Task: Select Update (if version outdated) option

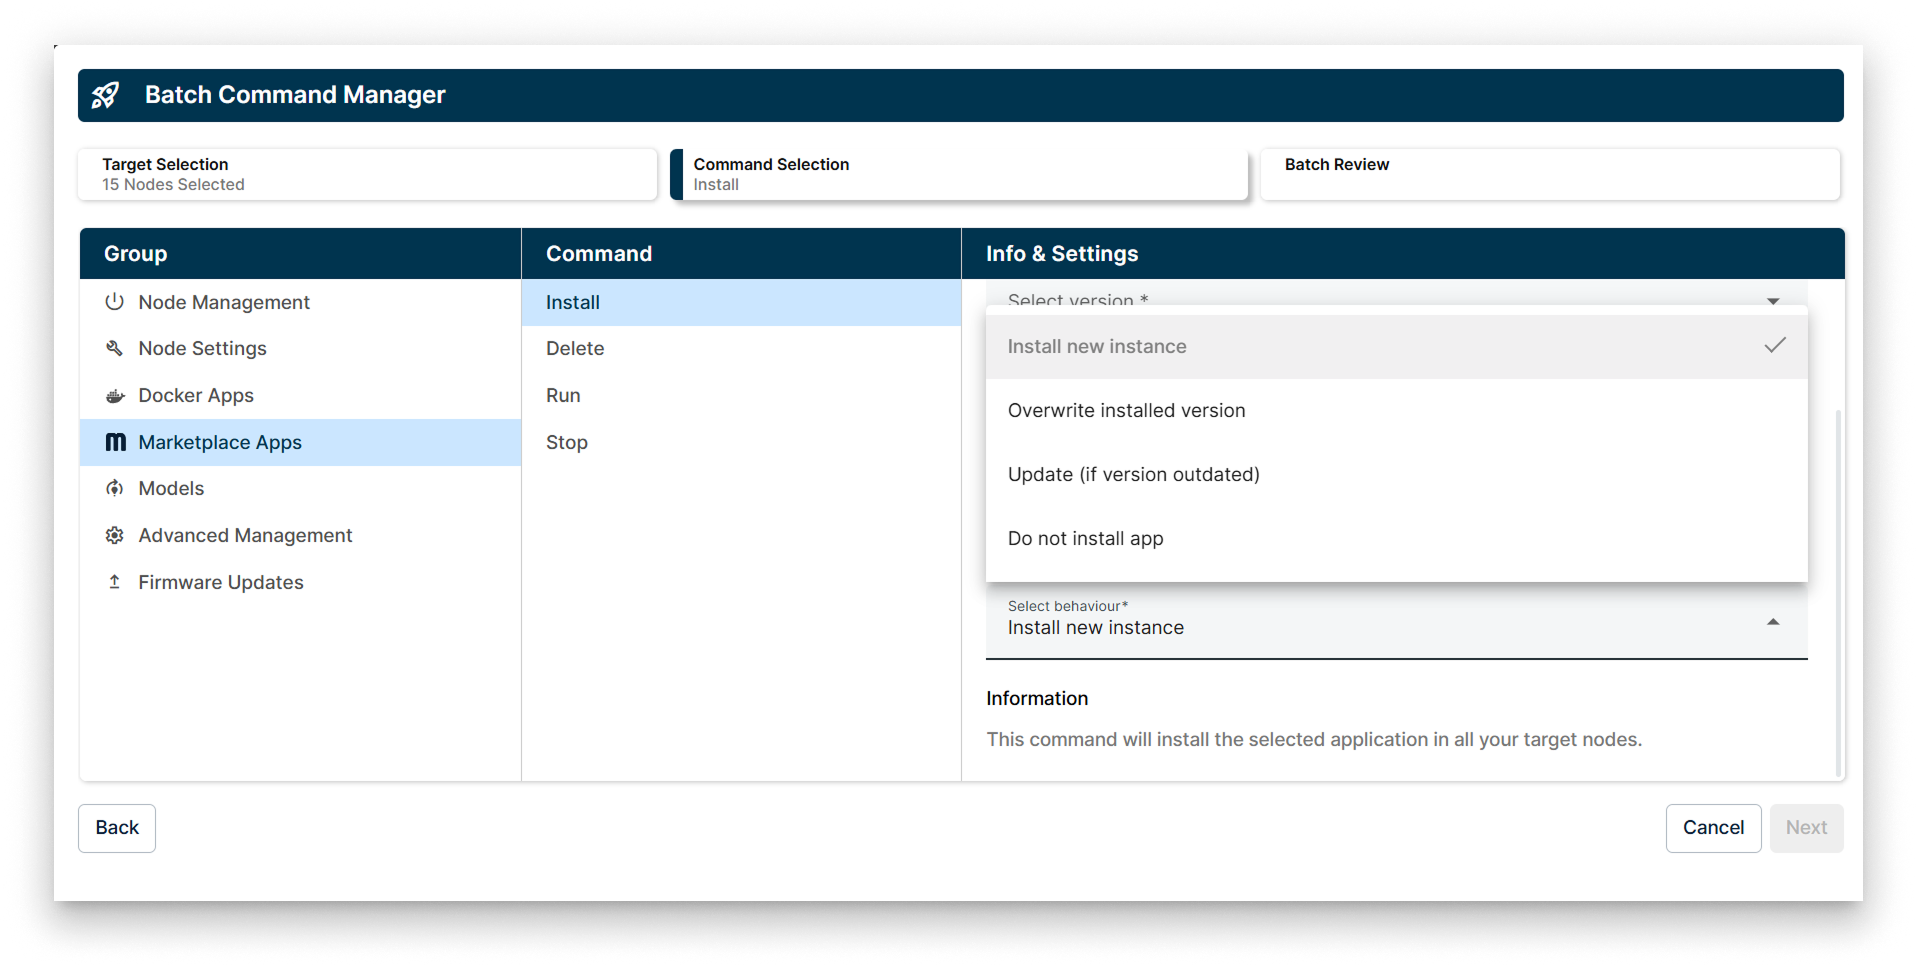Action: [x=1133, y=474]
